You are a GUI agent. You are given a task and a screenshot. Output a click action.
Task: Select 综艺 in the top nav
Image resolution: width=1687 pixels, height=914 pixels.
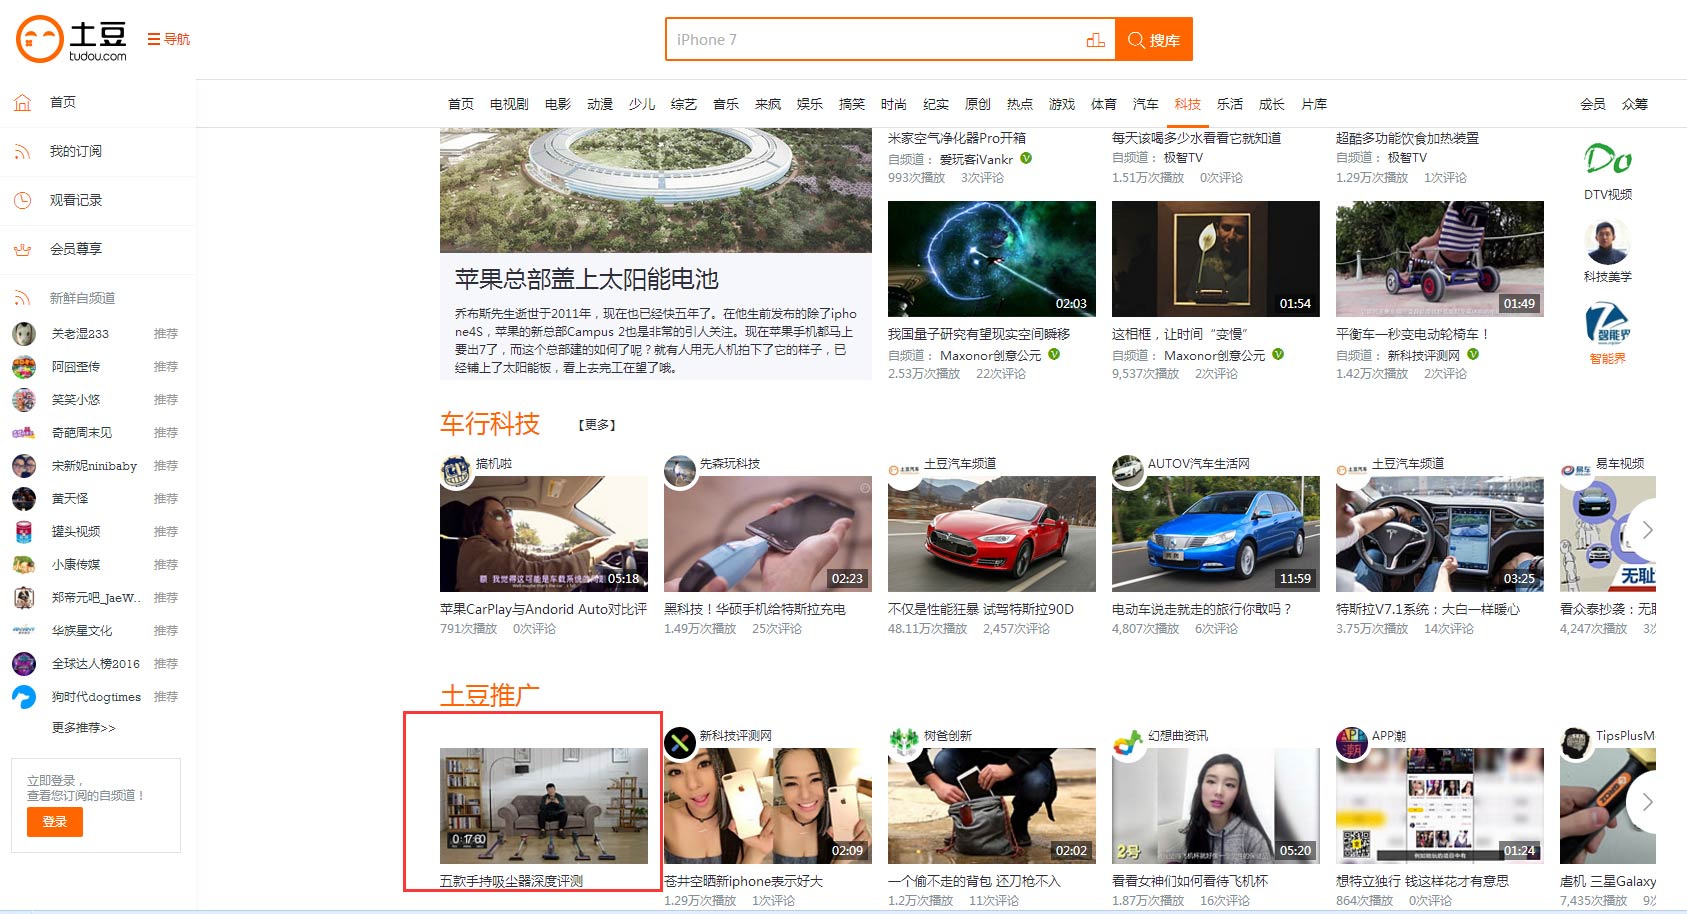pyautogui.click(x=684, y=104)
